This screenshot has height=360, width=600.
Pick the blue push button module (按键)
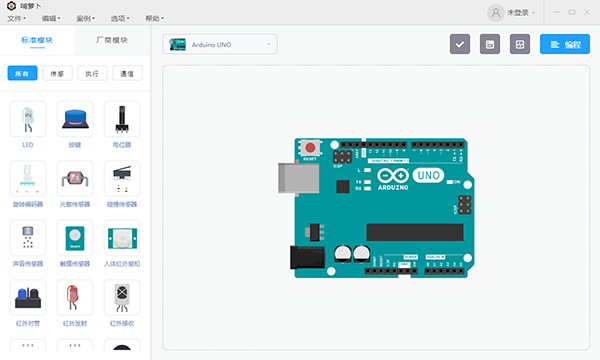pos(75,119)
